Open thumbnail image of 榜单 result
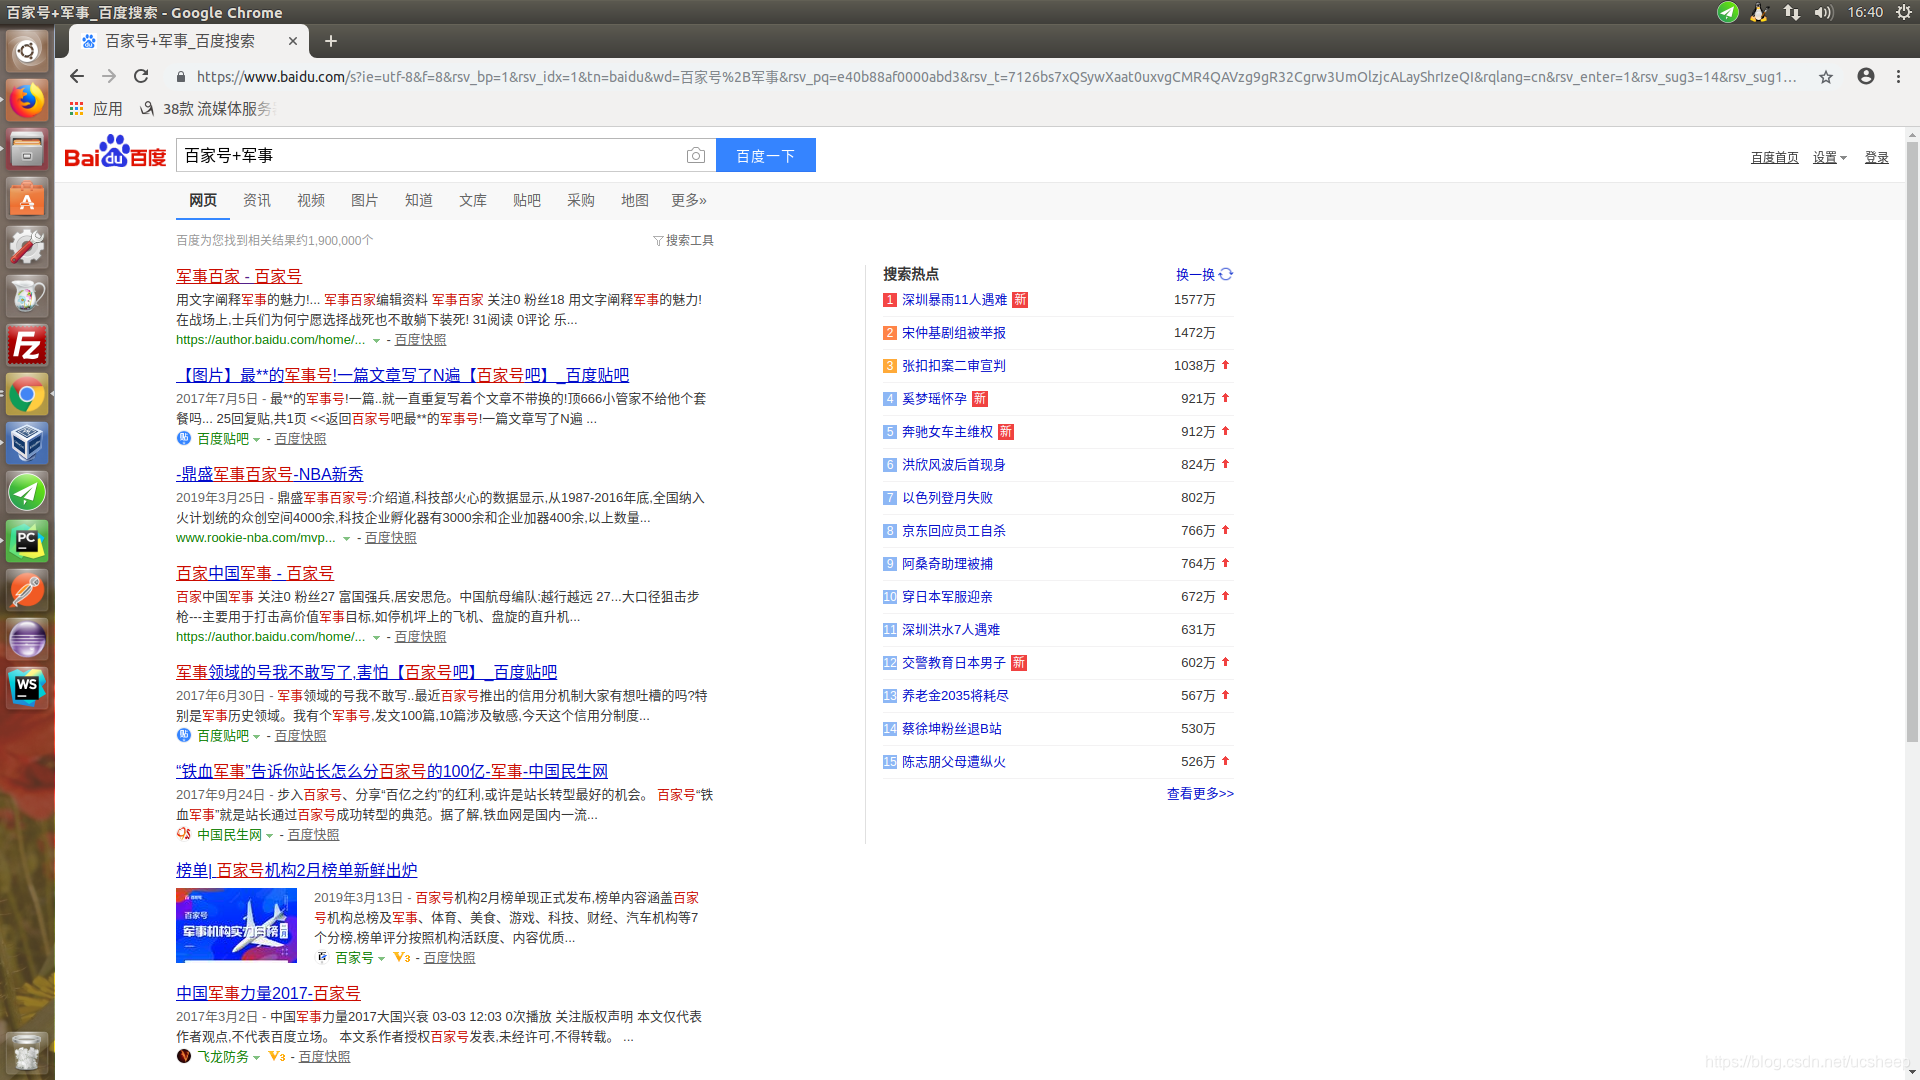Image resolution: width=1920 pixels, height=1080 pixels. click(236, 925)
